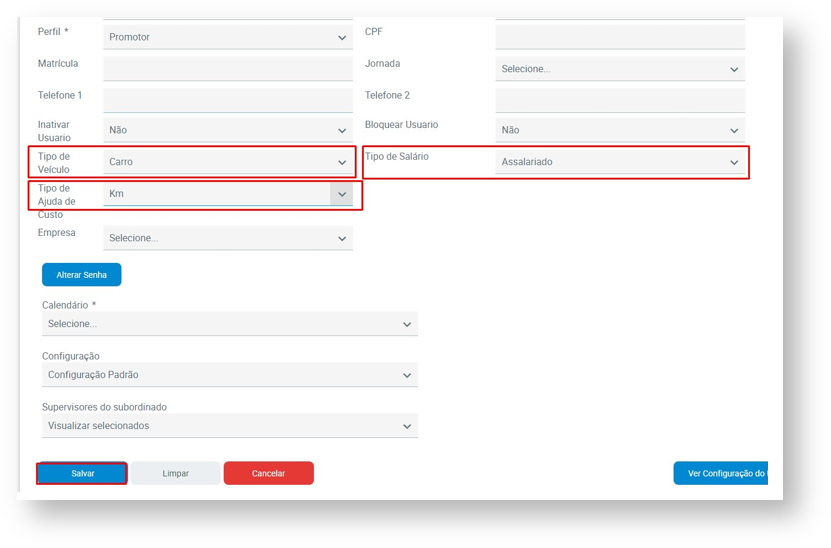Open the Jornada dropdown
This screenshot has width=831, height=548.
(x=620, y=69)
